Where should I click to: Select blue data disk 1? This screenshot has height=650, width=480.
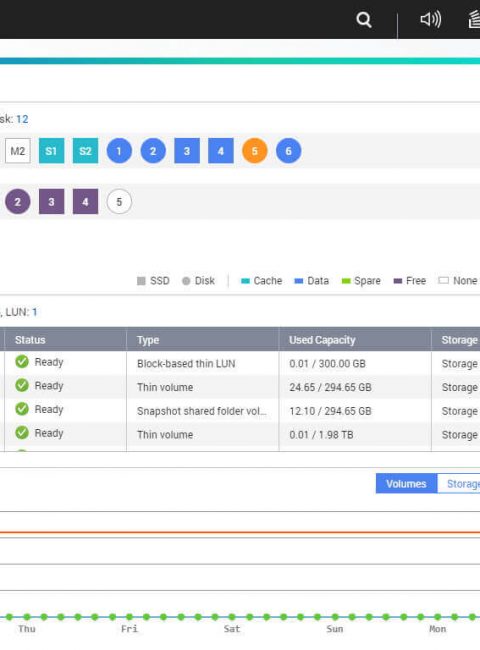tap(119, 151)
